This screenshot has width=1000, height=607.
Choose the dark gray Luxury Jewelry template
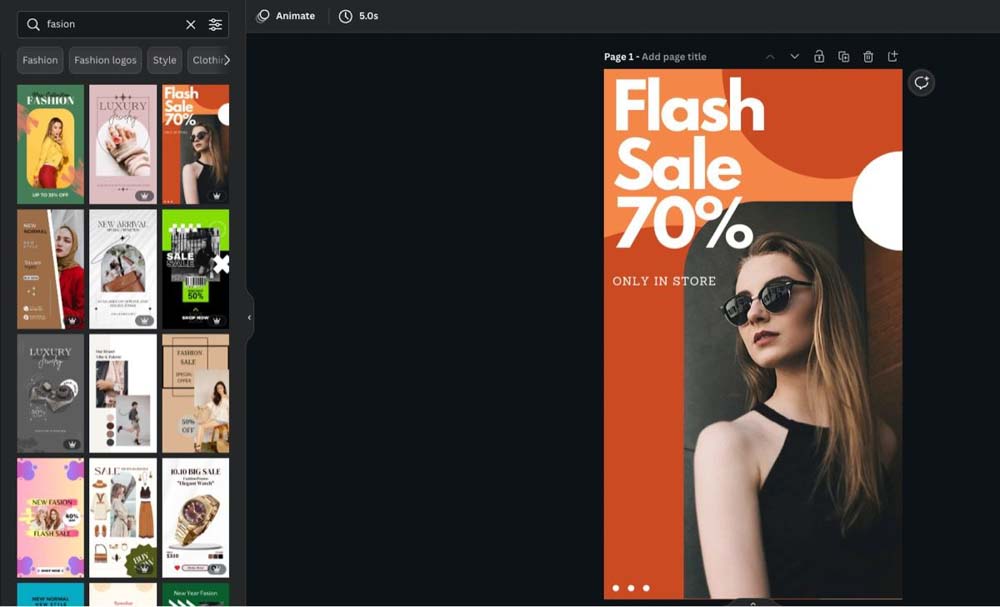point(50,393)
